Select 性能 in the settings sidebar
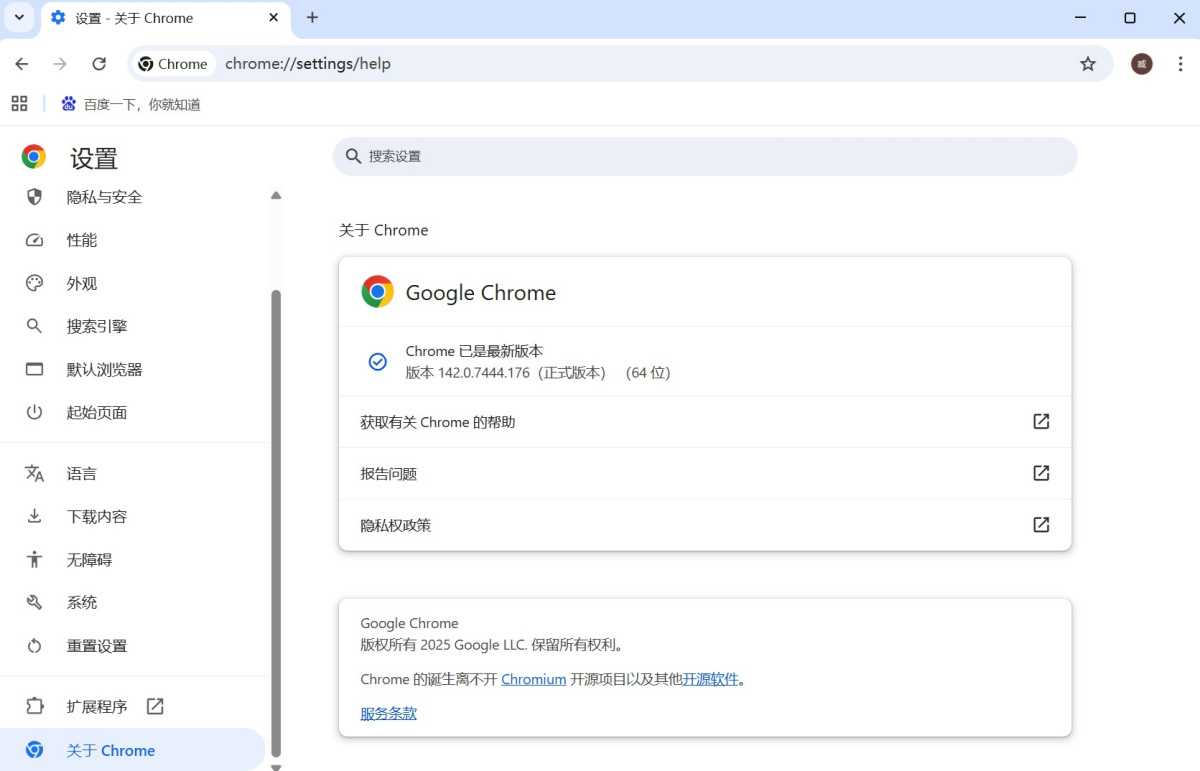The image size is (1200, 771). (83, 240)
